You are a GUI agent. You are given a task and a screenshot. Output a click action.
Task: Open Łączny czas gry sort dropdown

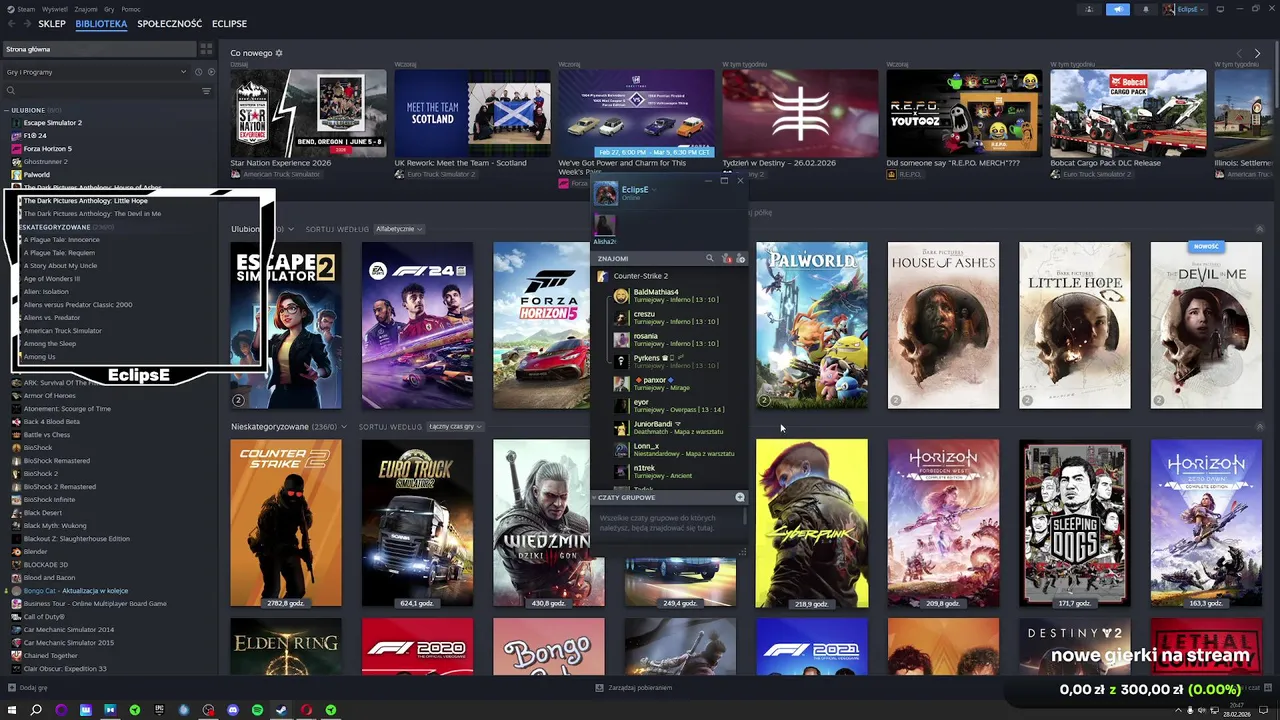coord(454,427)
